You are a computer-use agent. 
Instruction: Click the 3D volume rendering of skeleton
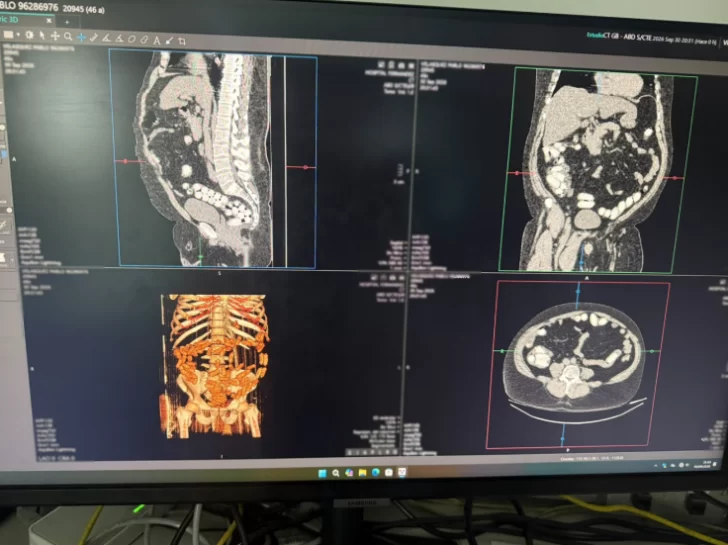pos(214,366)
